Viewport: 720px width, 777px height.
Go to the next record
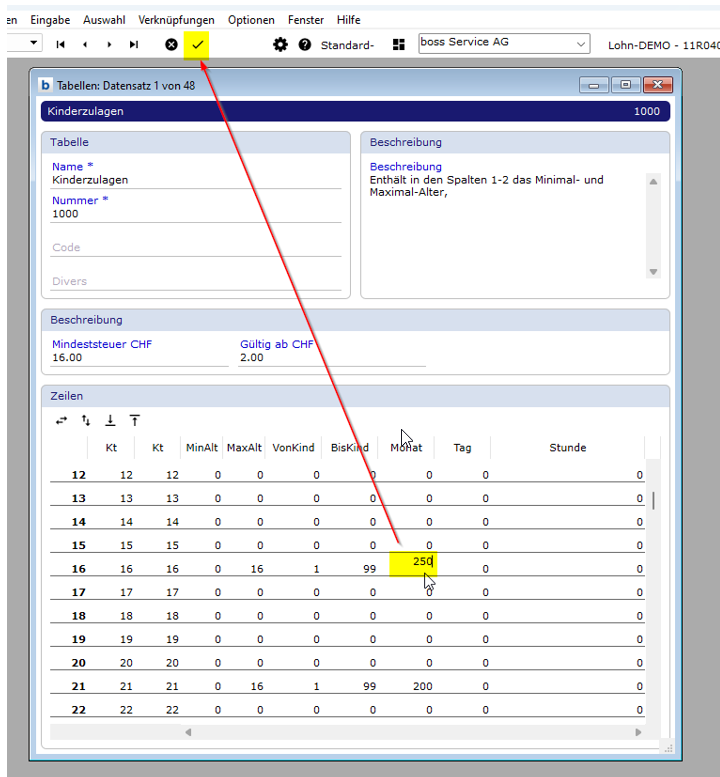(x=109, y=45)
